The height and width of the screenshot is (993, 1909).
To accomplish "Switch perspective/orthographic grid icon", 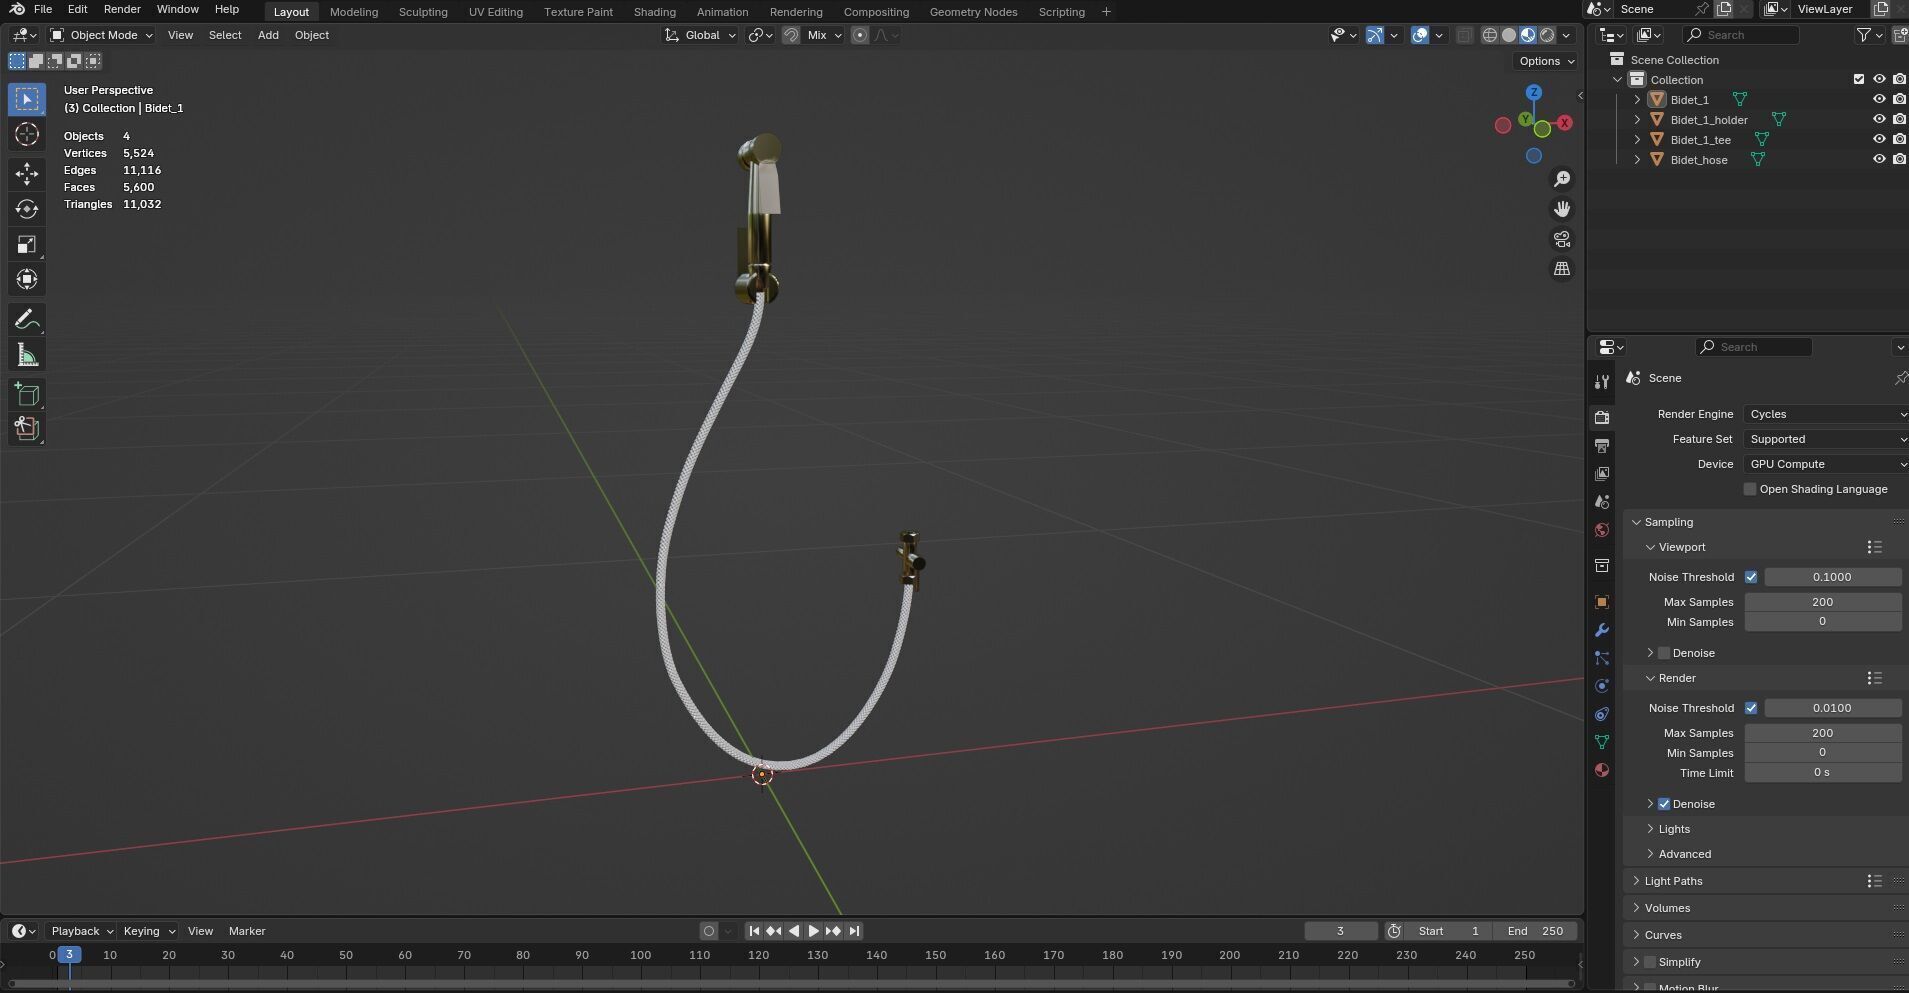I will tap(1561, 269).
